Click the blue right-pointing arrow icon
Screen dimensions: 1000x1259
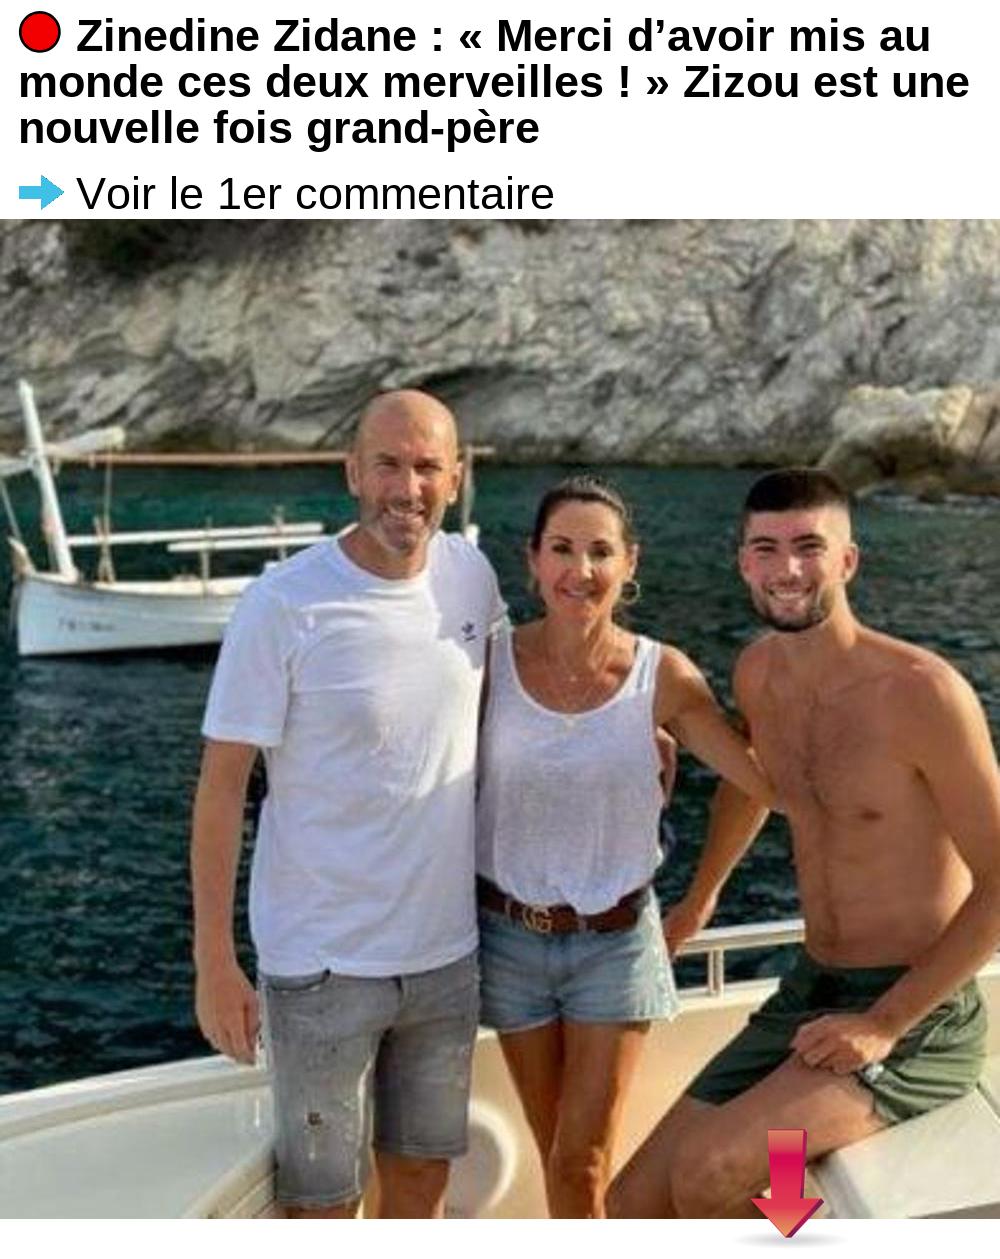[x=42, y=191]
